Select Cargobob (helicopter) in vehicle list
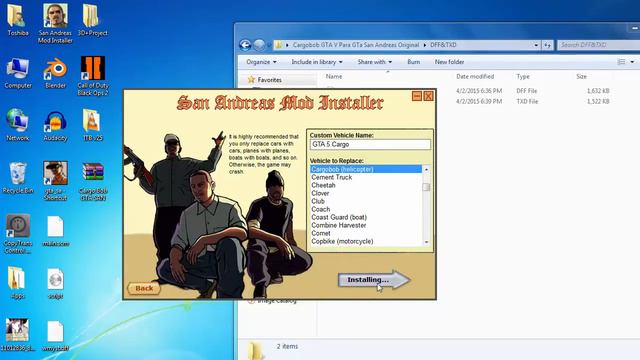This screenshot has width=640, height=360. (x=366, y=169)
